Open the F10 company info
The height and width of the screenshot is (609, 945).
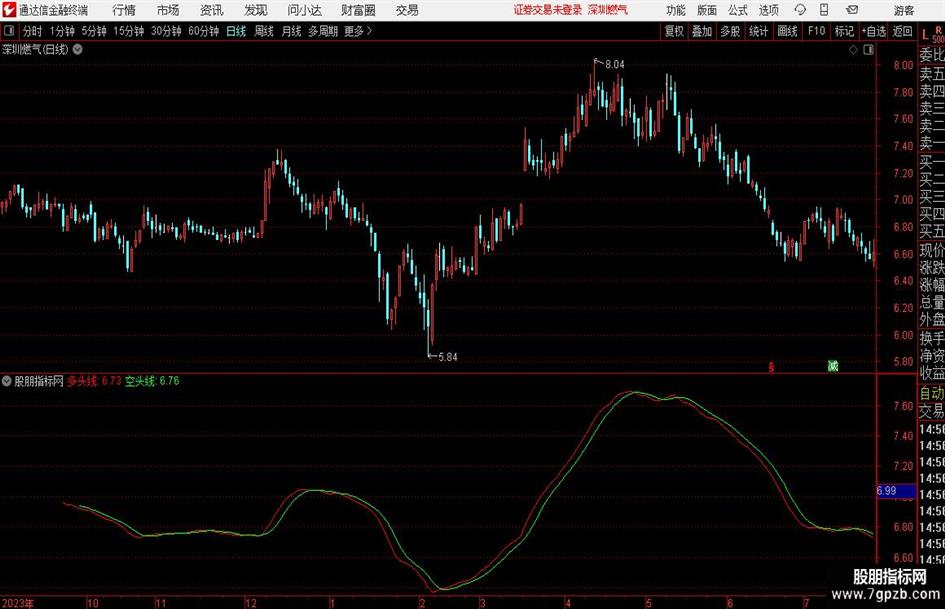pos(816,31)
